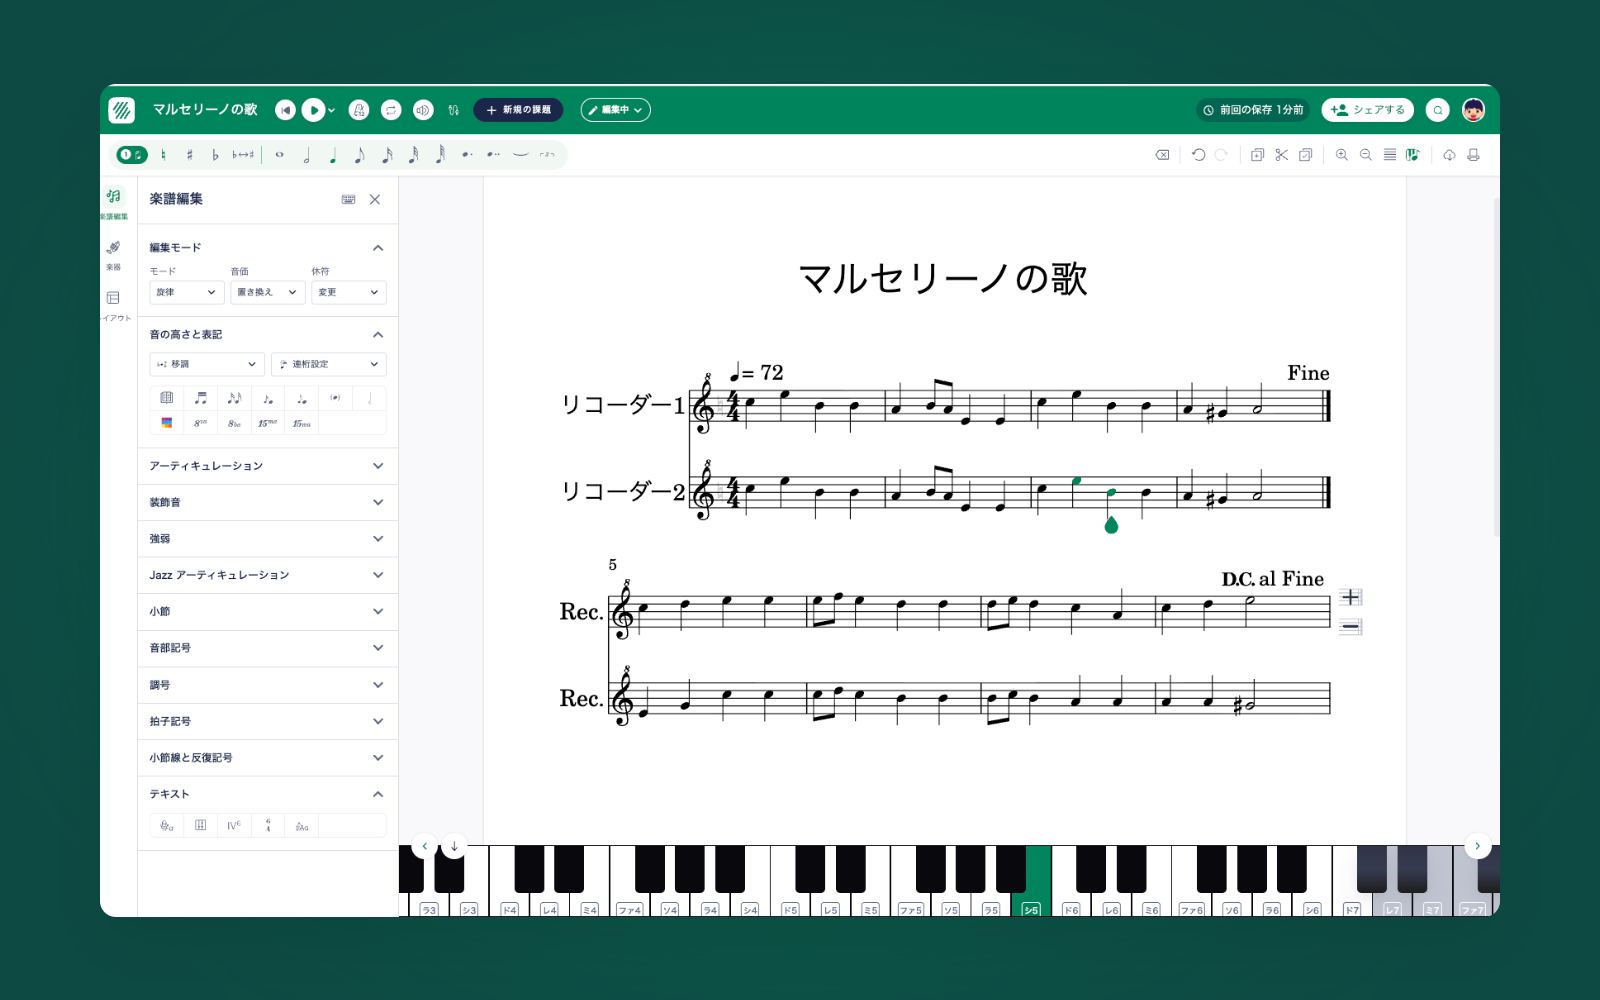The width and height of the screenshot is (1600, 1000).
Task: Apply 8va octave up marking
Action: (200, 423)
